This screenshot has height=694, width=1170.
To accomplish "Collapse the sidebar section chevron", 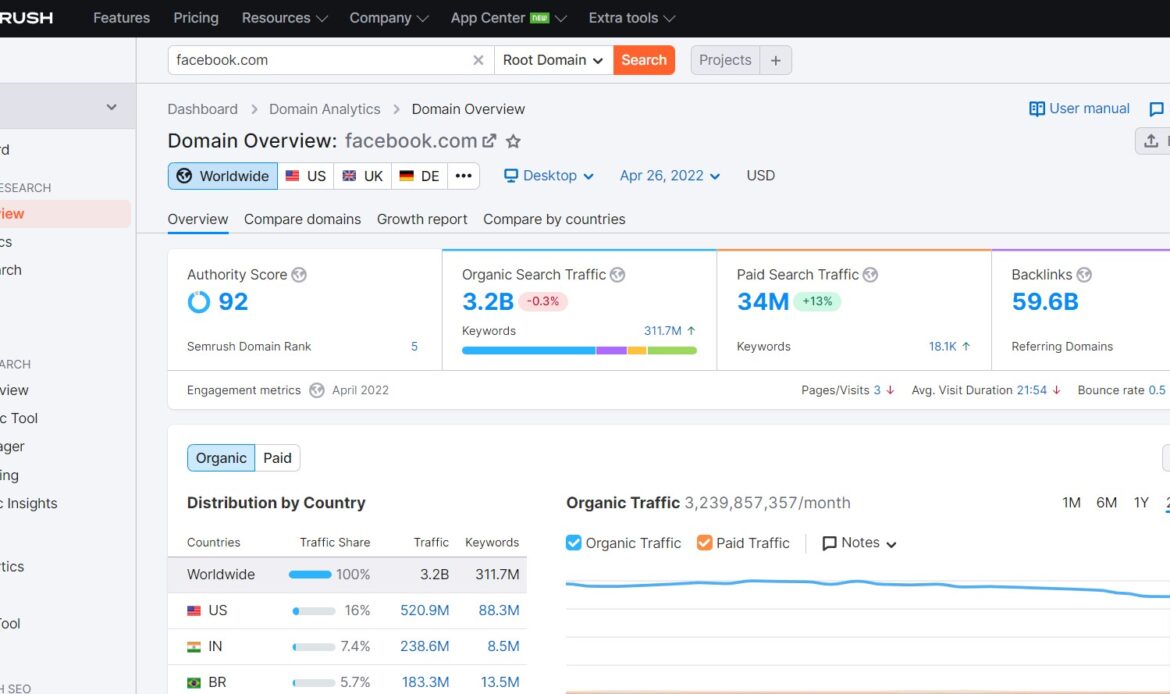I will pyautogui.click(x=111, y=107).
